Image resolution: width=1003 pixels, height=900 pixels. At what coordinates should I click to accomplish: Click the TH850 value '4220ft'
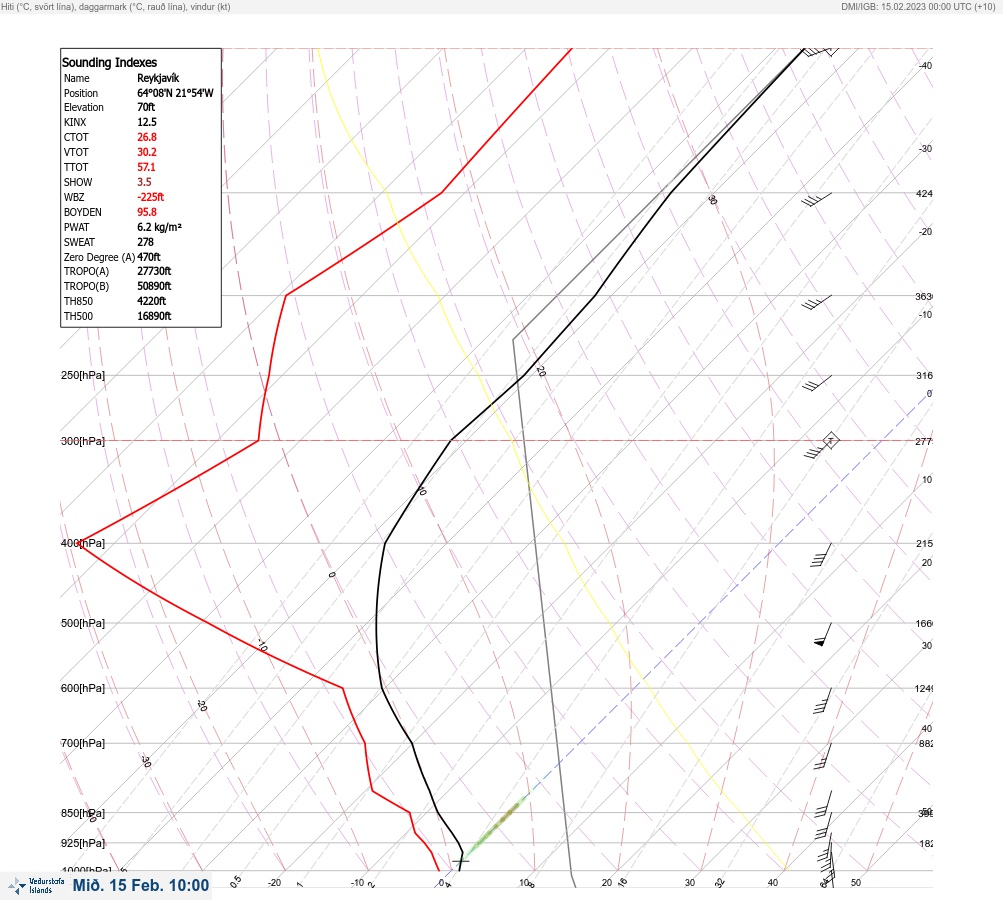coord(152,301)
